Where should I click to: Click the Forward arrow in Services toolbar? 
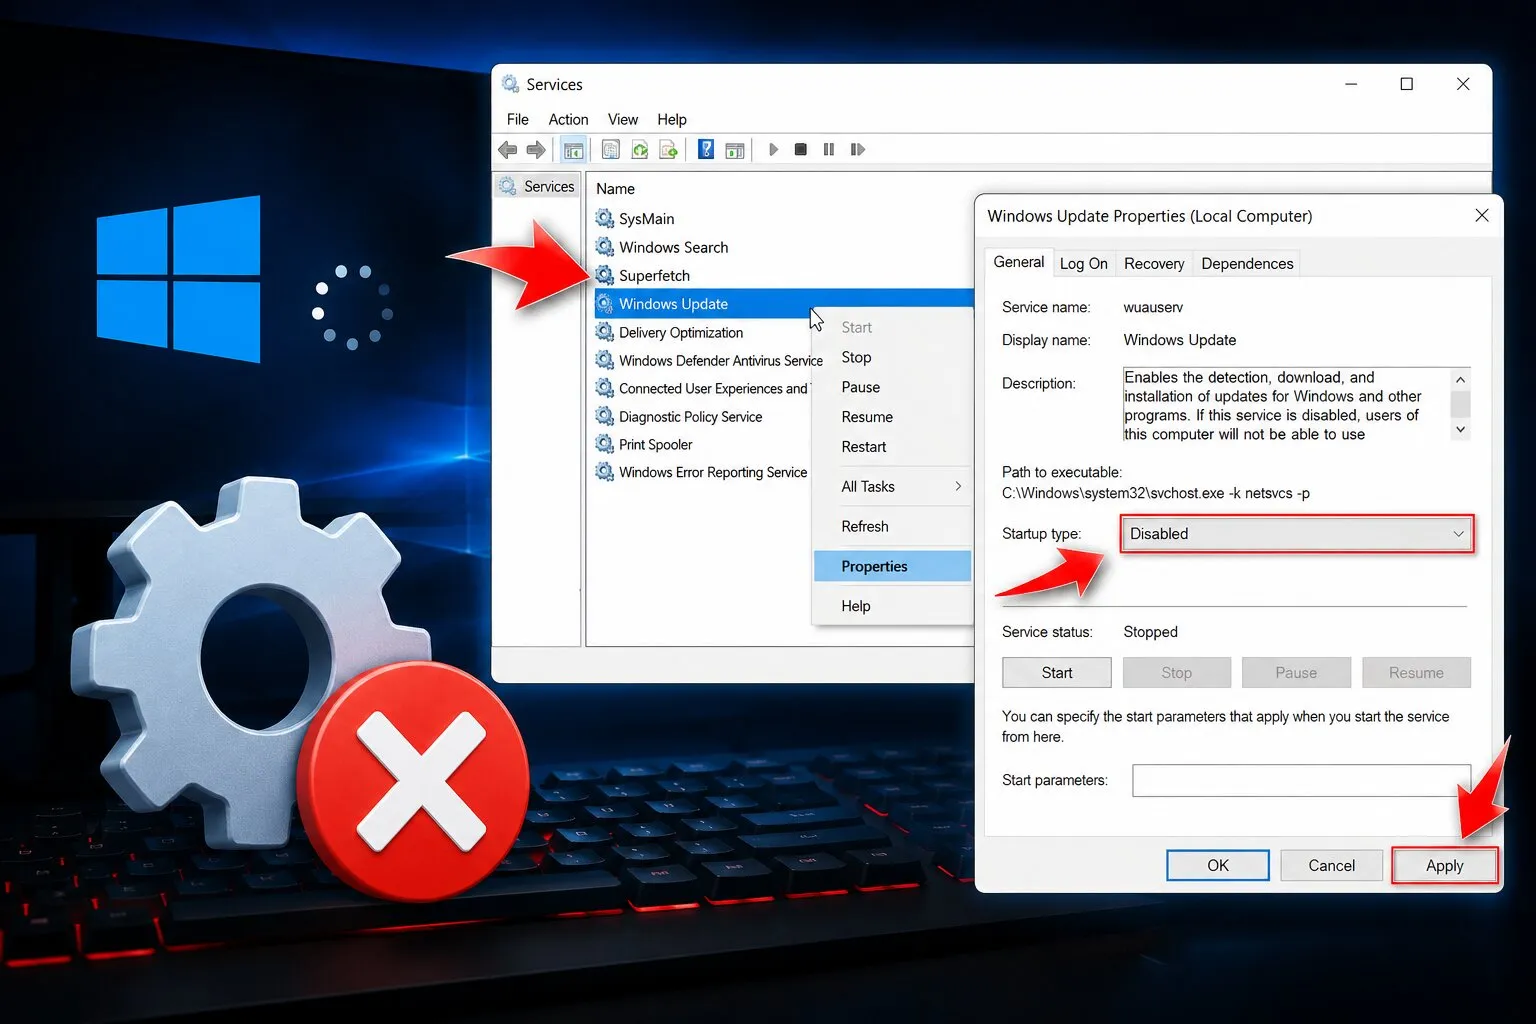coord(536,150)
